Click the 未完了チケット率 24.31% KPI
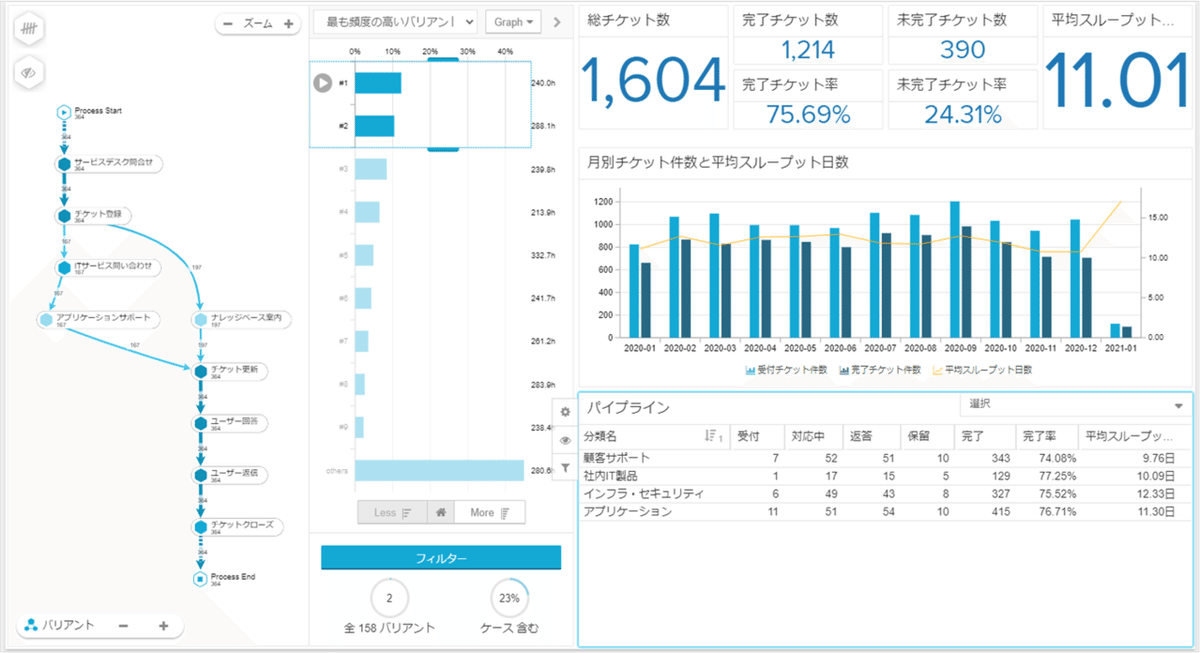Viewport: 1200px width, 653px height. (963, 99)
